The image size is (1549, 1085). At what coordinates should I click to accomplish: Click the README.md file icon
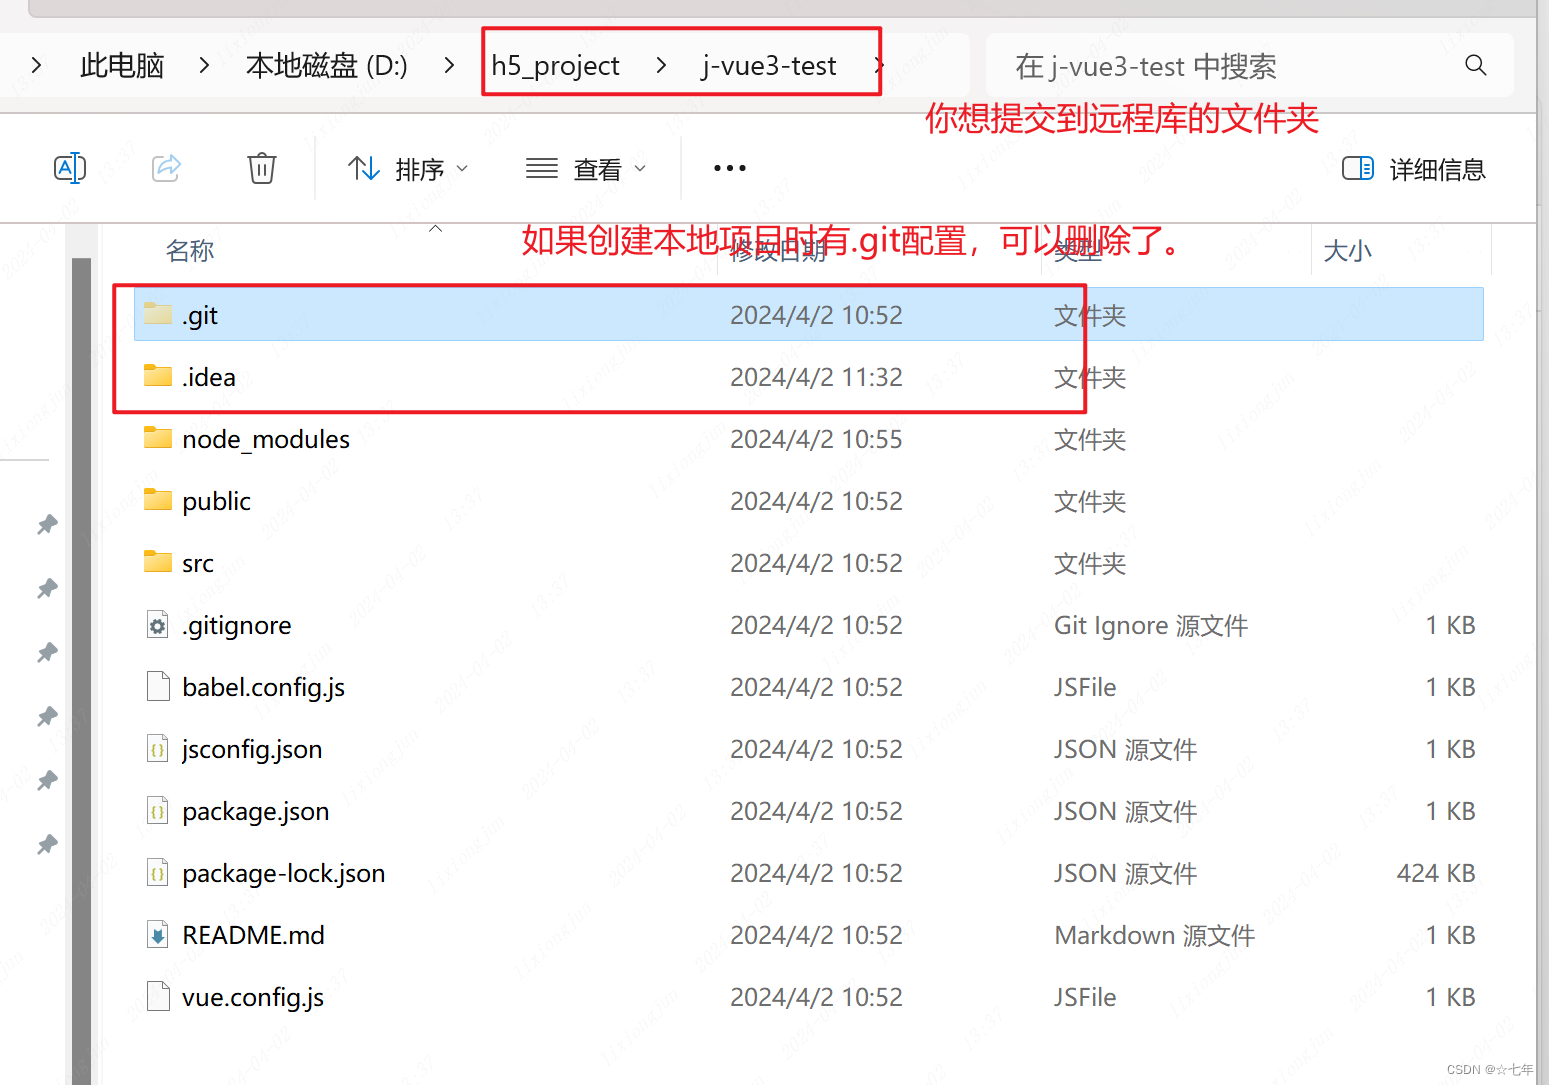click(158, 935)
